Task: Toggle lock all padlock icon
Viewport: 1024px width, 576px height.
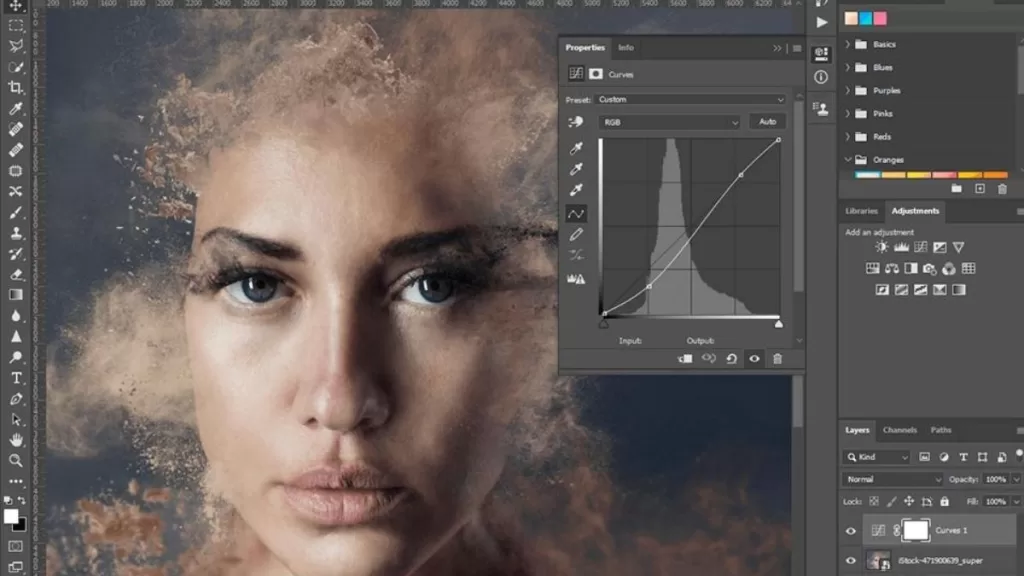Action: click(x=944, y=502)
